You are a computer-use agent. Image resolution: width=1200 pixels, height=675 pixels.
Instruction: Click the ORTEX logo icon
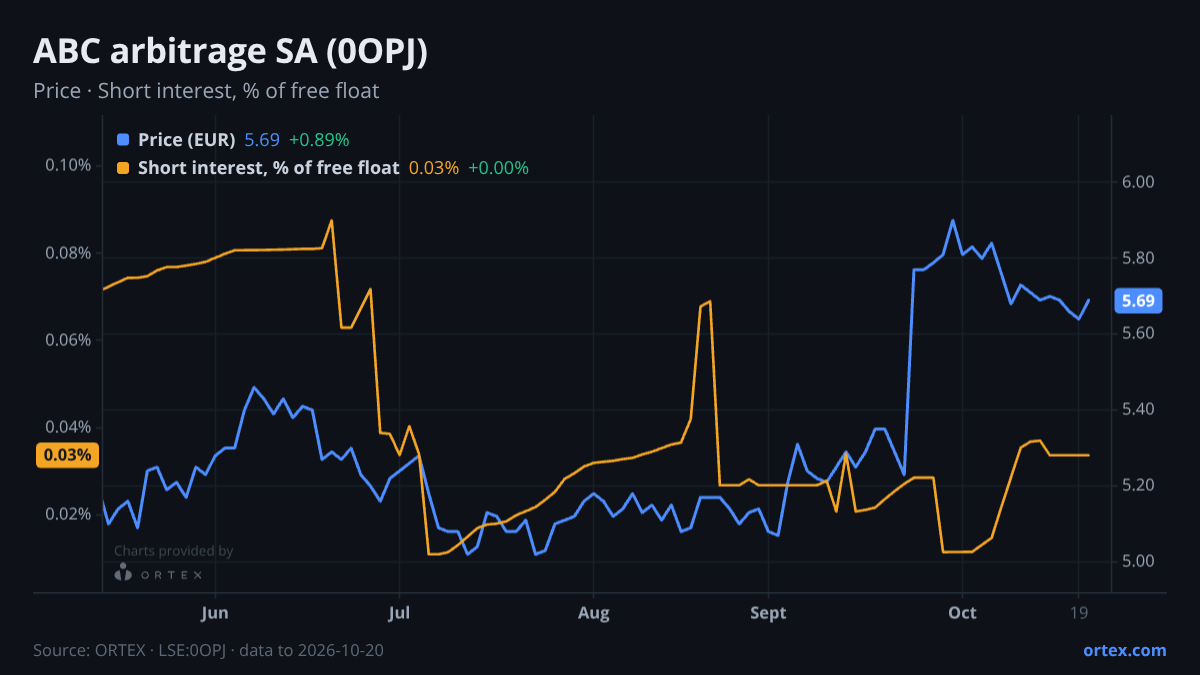click(x=123, y=573)
